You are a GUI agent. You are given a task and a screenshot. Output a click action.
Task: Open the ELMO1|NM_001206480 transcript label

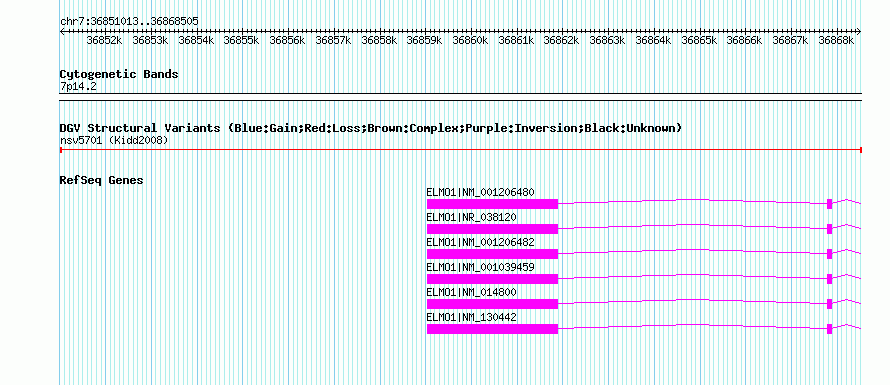(480, 192)
